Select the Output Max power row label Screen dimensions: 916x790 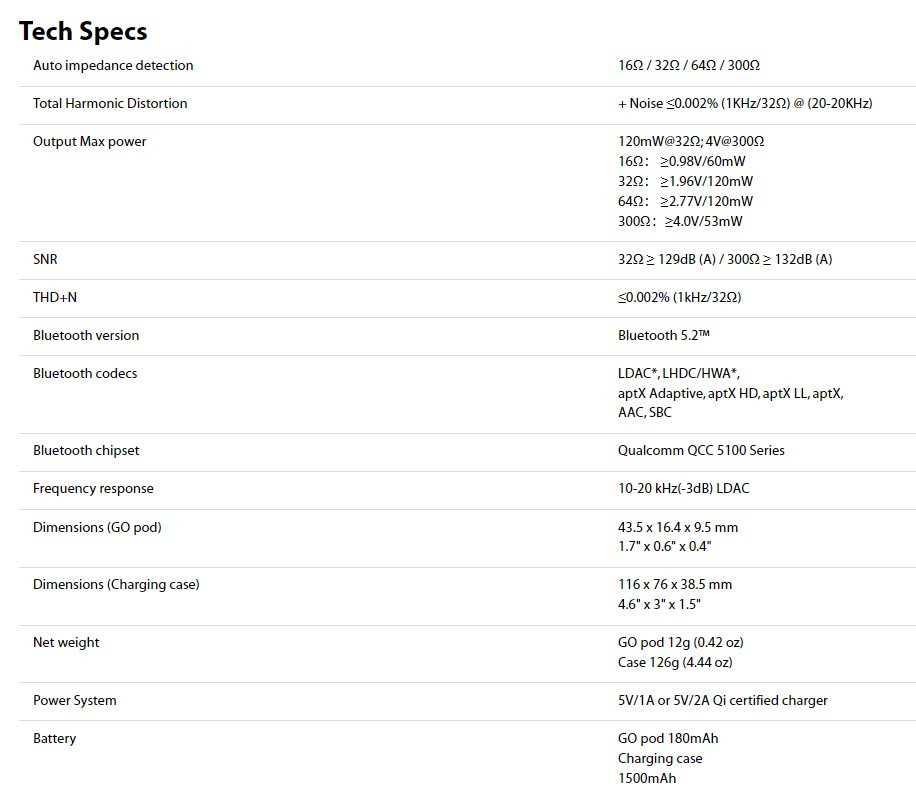click(89, 142)
